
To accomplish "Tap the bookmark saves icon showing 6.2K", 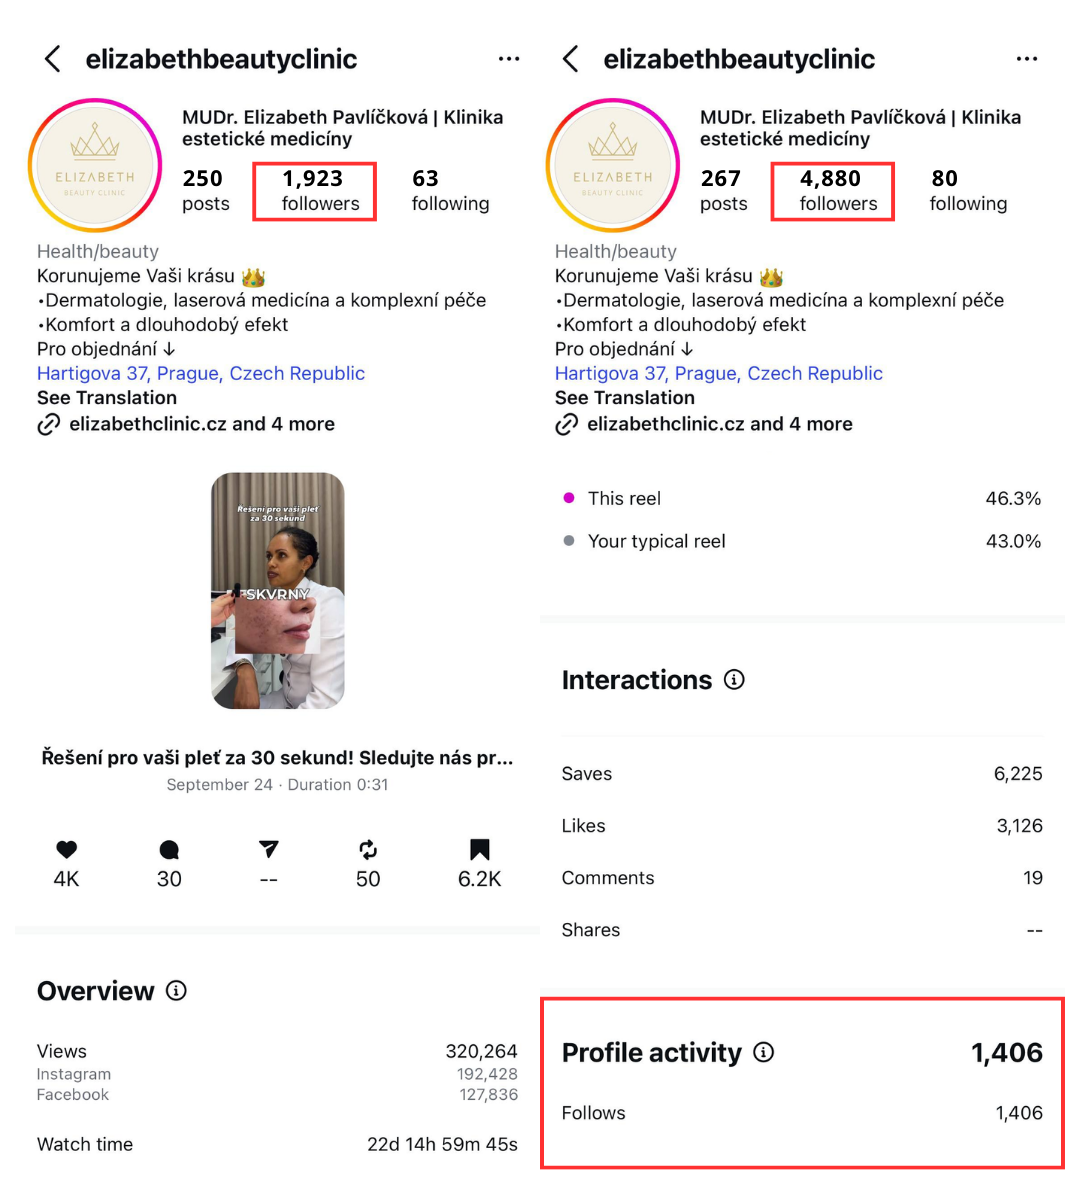I will pos(480,850).
